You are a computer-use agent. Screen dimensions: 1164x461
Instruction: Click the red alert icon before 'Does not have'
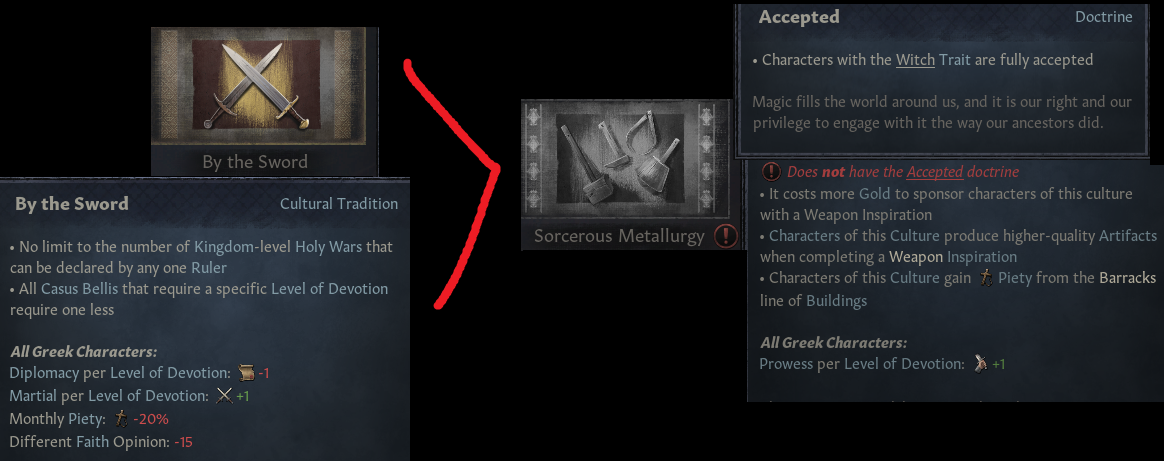(771, 171)
